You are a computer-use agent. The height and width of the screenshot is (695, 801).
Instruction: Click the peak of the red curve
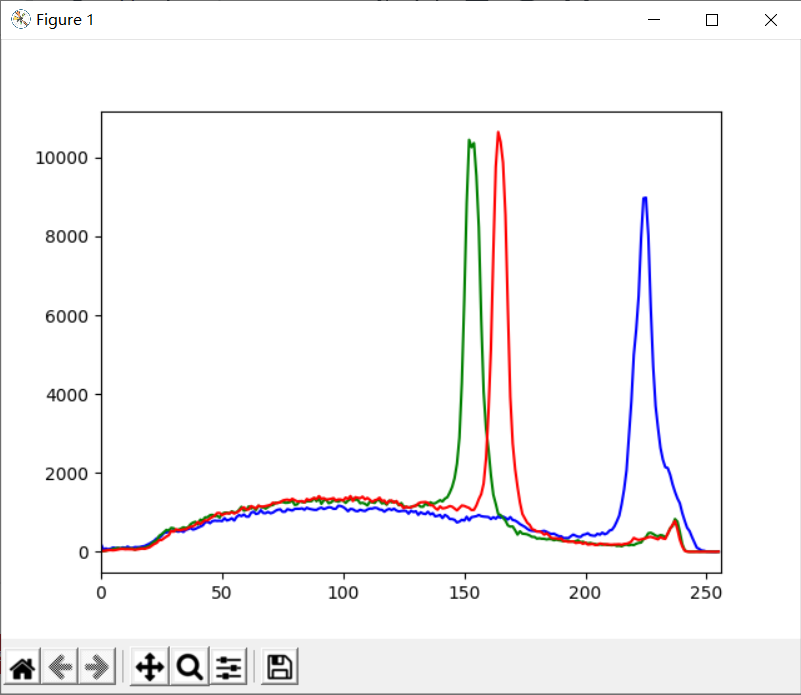[x=498, y=133]
